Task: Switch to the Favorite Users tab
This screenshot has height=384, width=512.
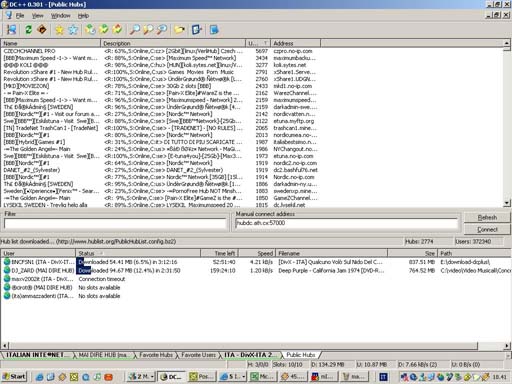Action: [x=198, y=355]
